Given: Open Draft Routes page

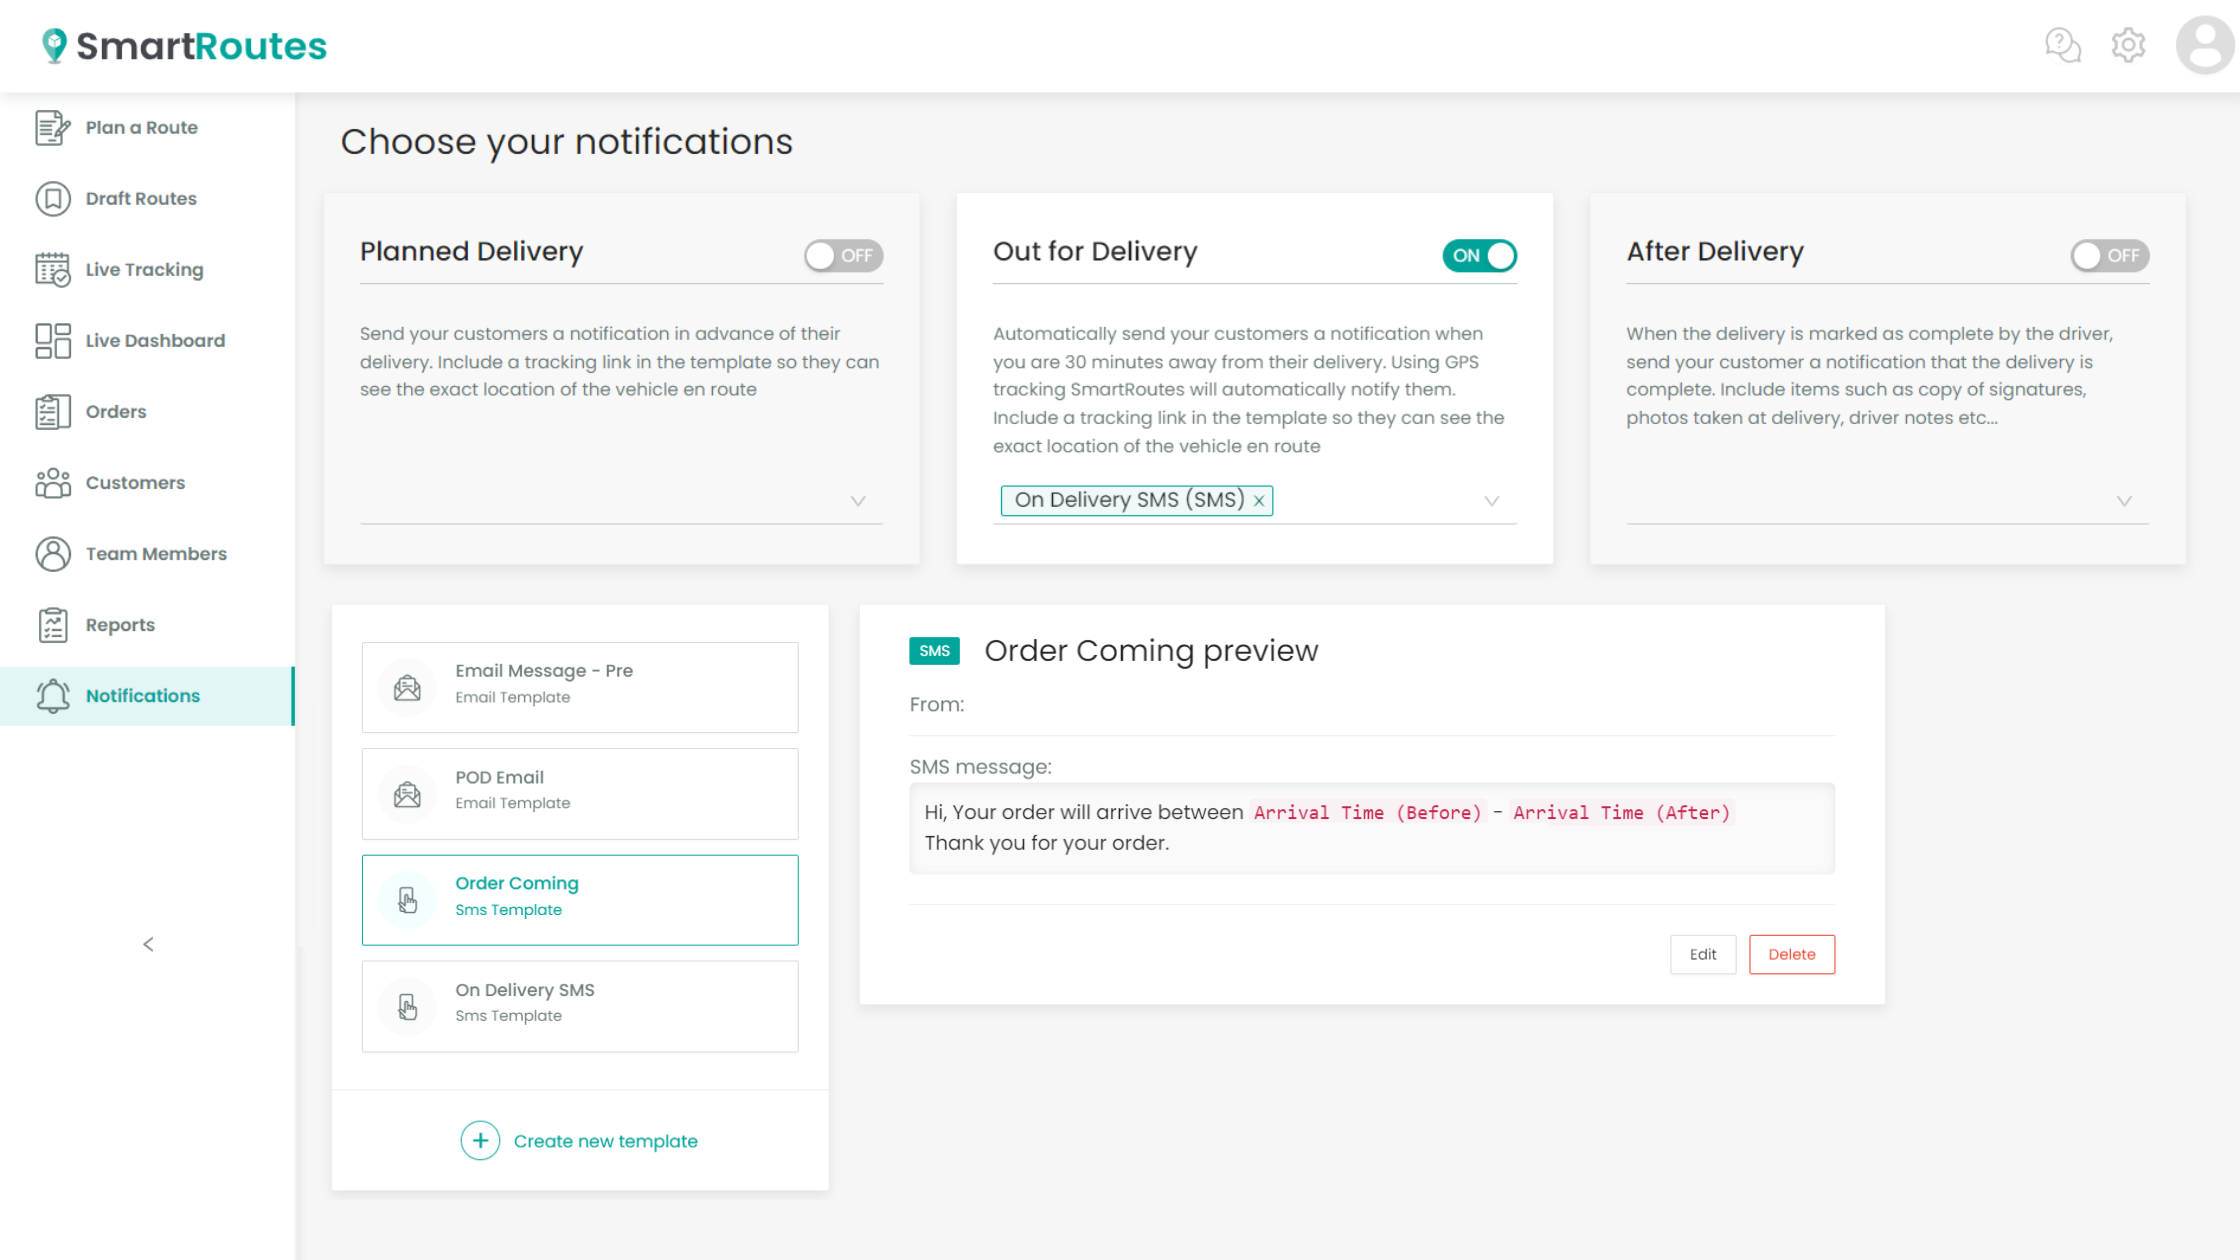Looking at the screenshot, I should [x=147, y=199].
